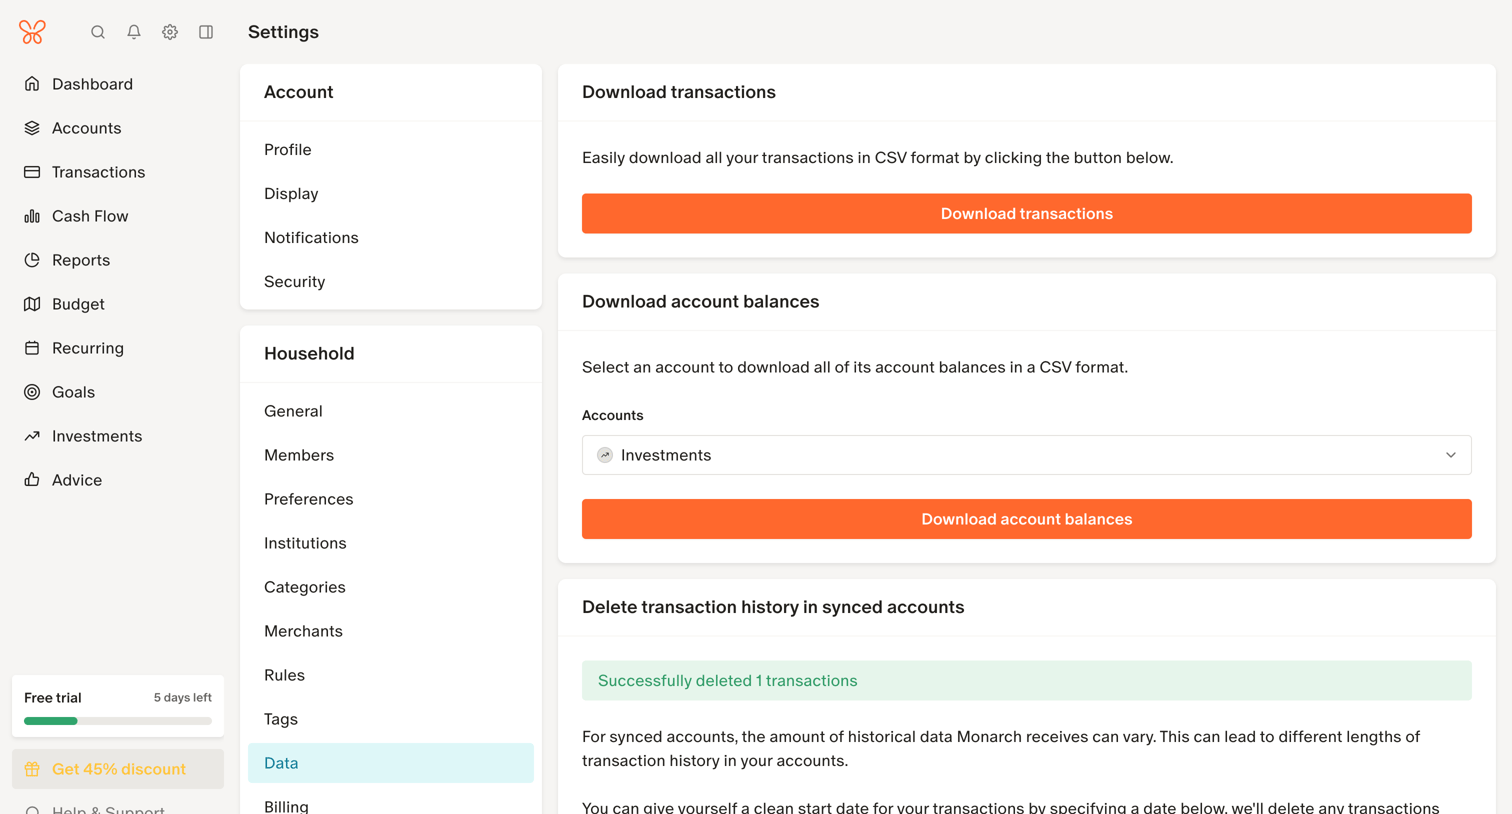Image resolution: width=1512 pixels, height=814 pixels.
Task: Click the Download account balances heading
Action: click(700, 302)
